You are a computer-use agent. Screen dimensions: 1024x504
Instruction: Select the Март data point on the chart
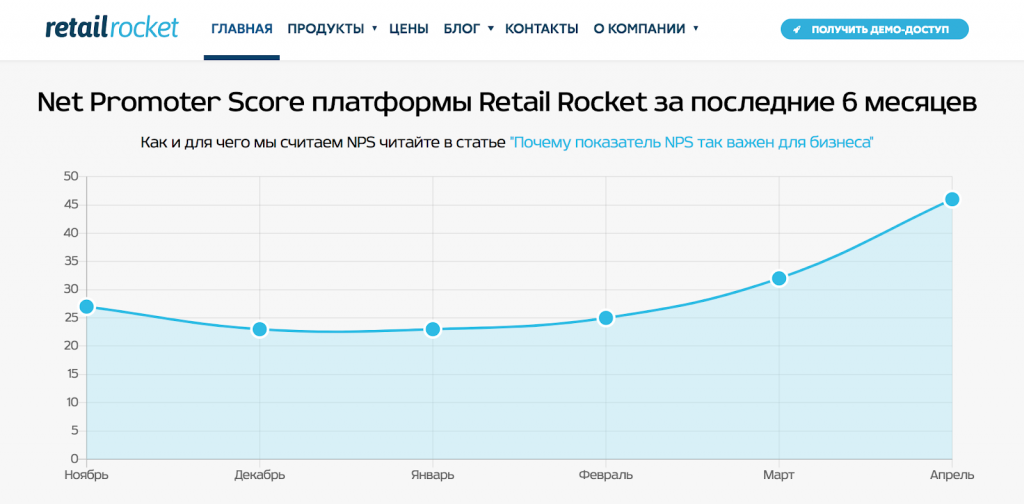tap(778, 279)
